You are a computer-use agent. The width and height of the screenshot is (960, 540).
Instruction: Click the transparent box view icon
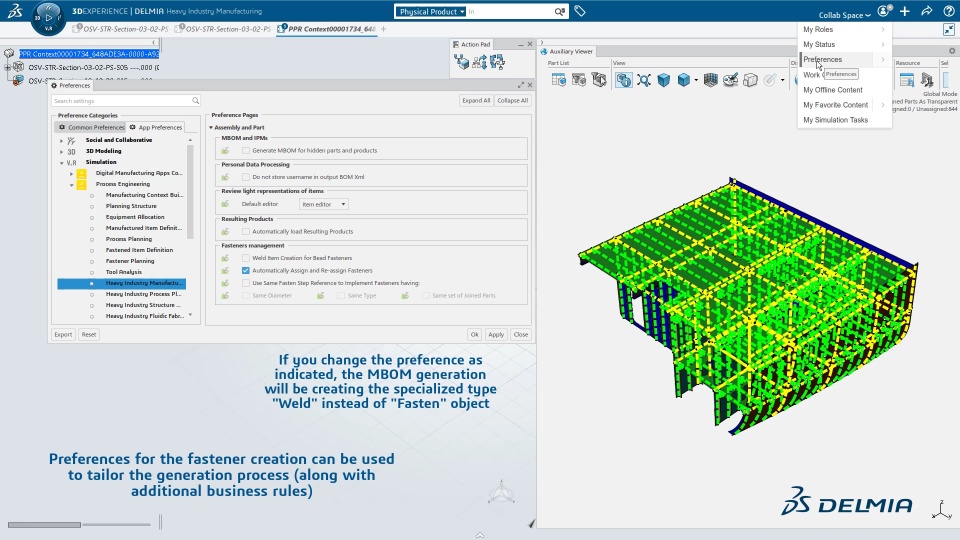coord(750,80)
